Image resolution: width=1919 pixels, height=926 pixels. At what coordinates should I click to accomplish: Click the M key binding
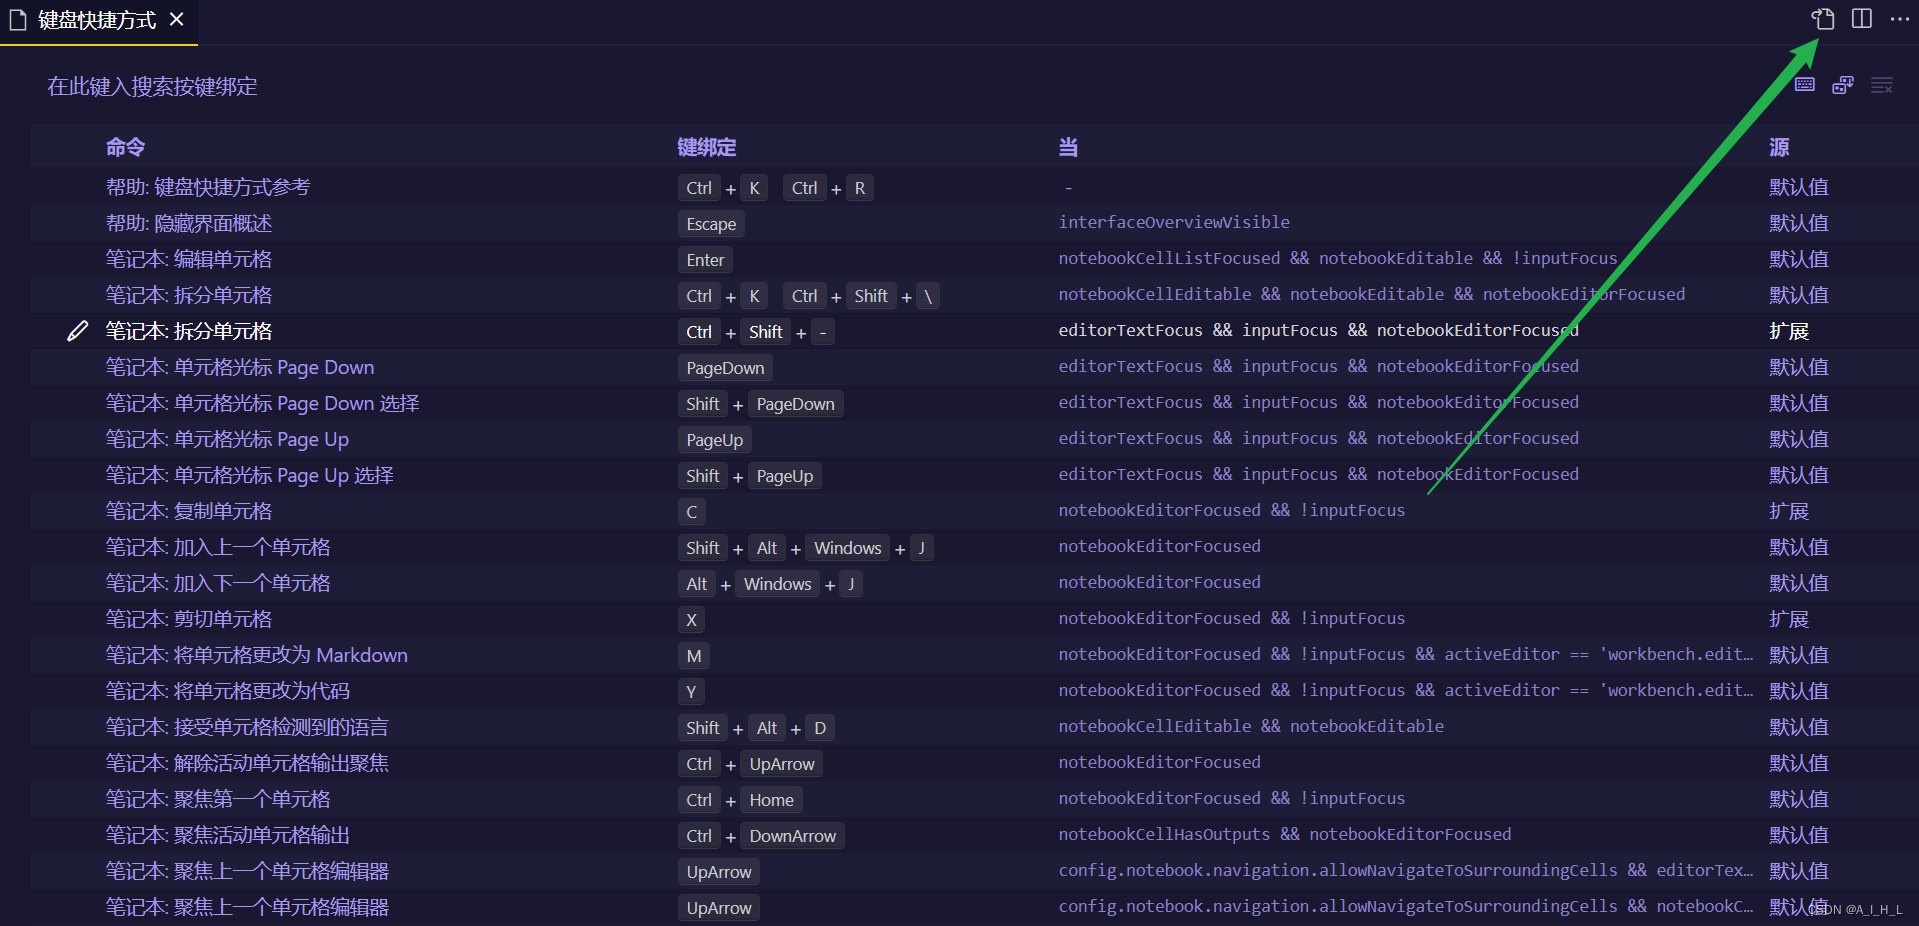[694, 656]
